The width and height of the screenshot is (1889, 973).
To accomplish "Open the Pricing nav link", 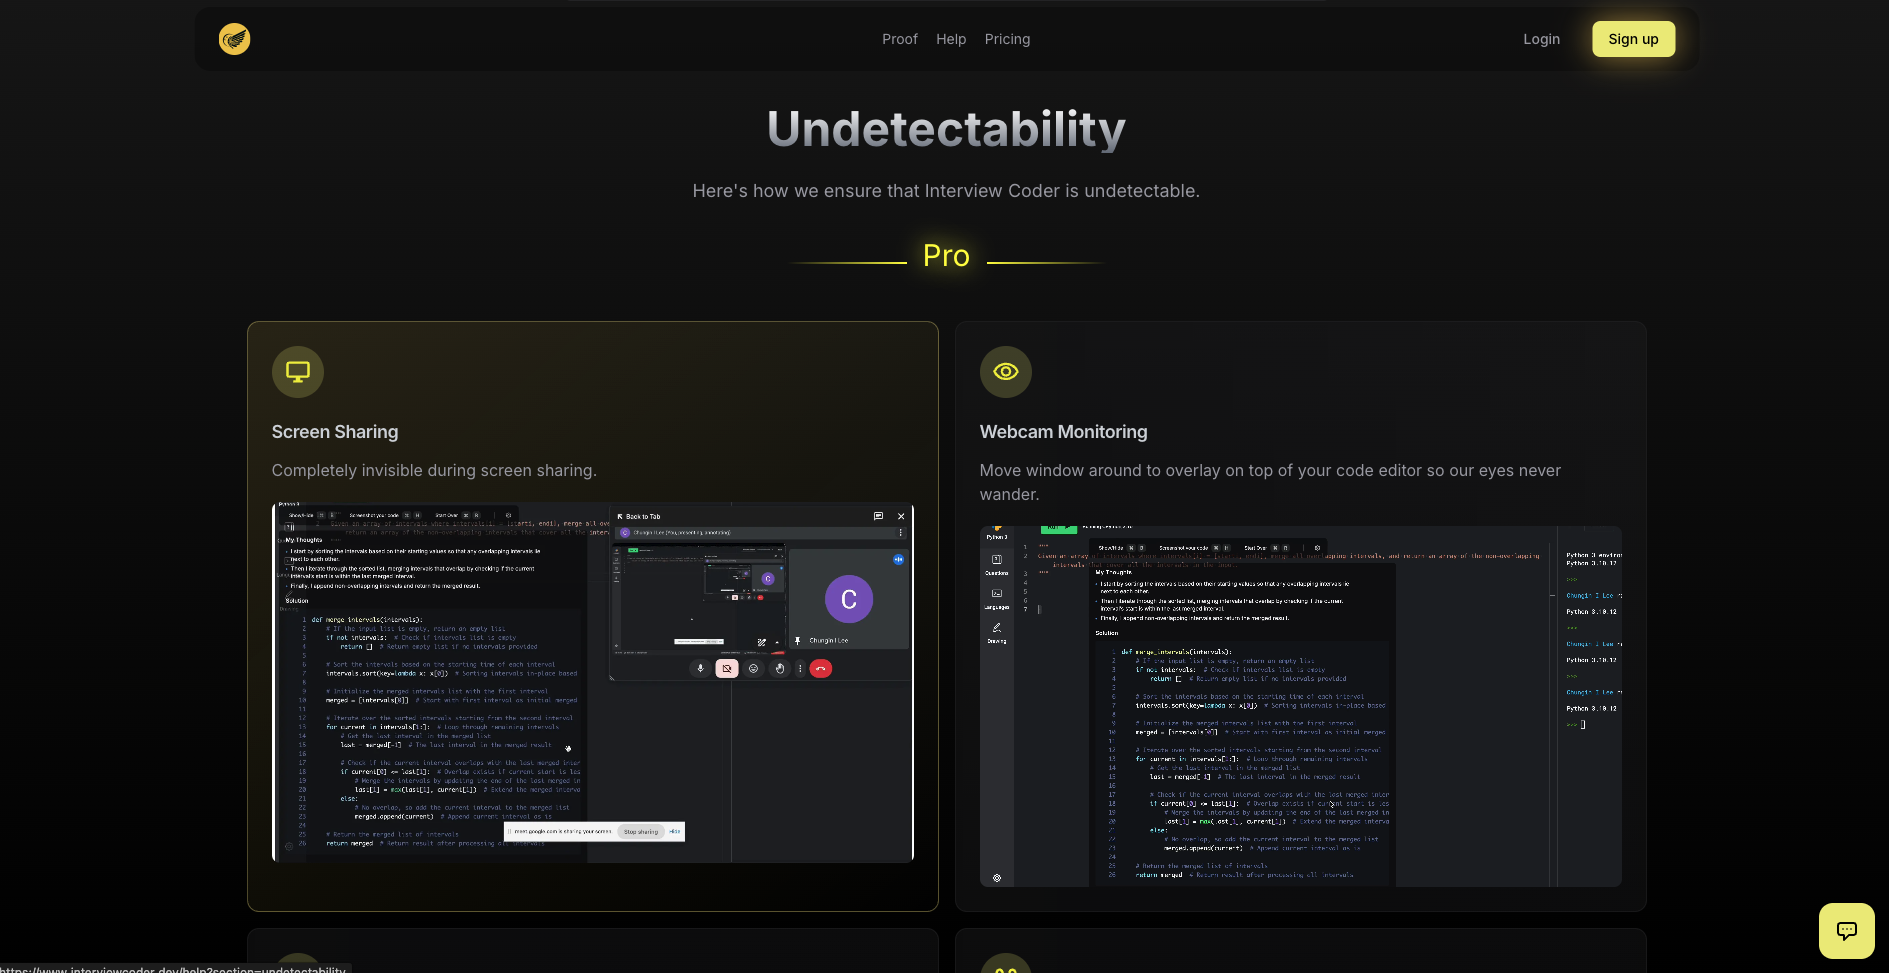I will pos(1007,39).
